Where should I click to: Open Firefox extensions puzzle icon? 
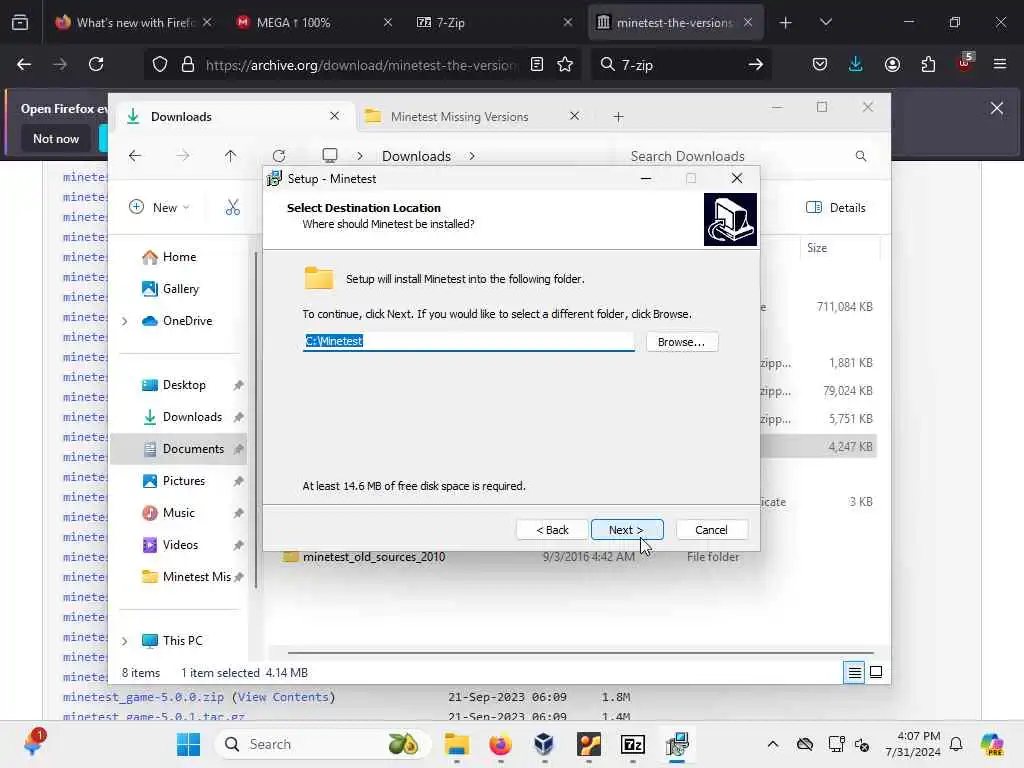point(928,64)
